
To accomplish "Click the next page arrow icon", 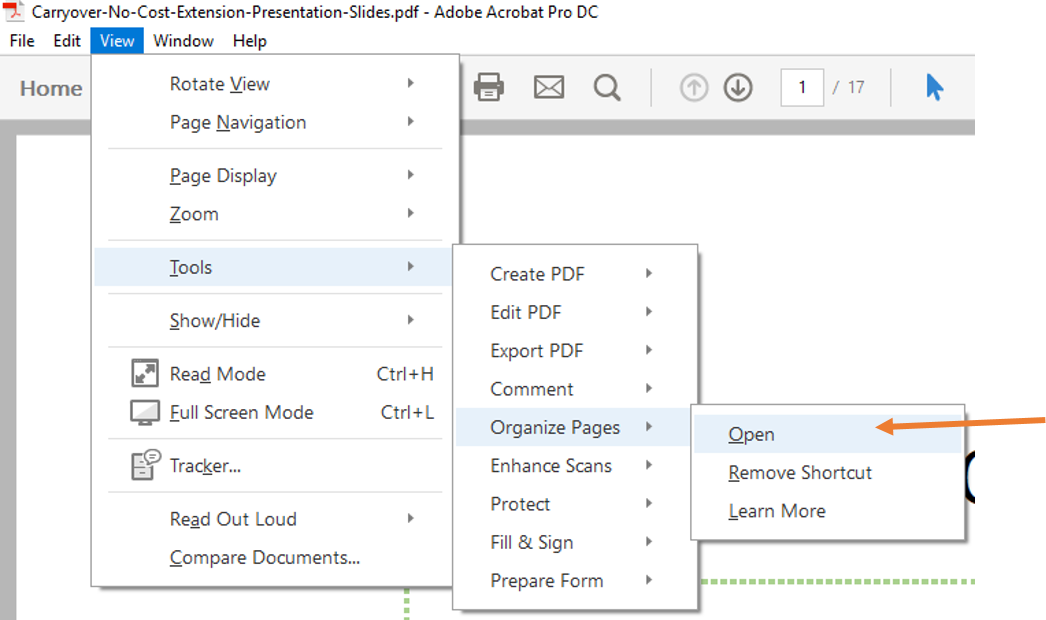I will click(738, 88).
